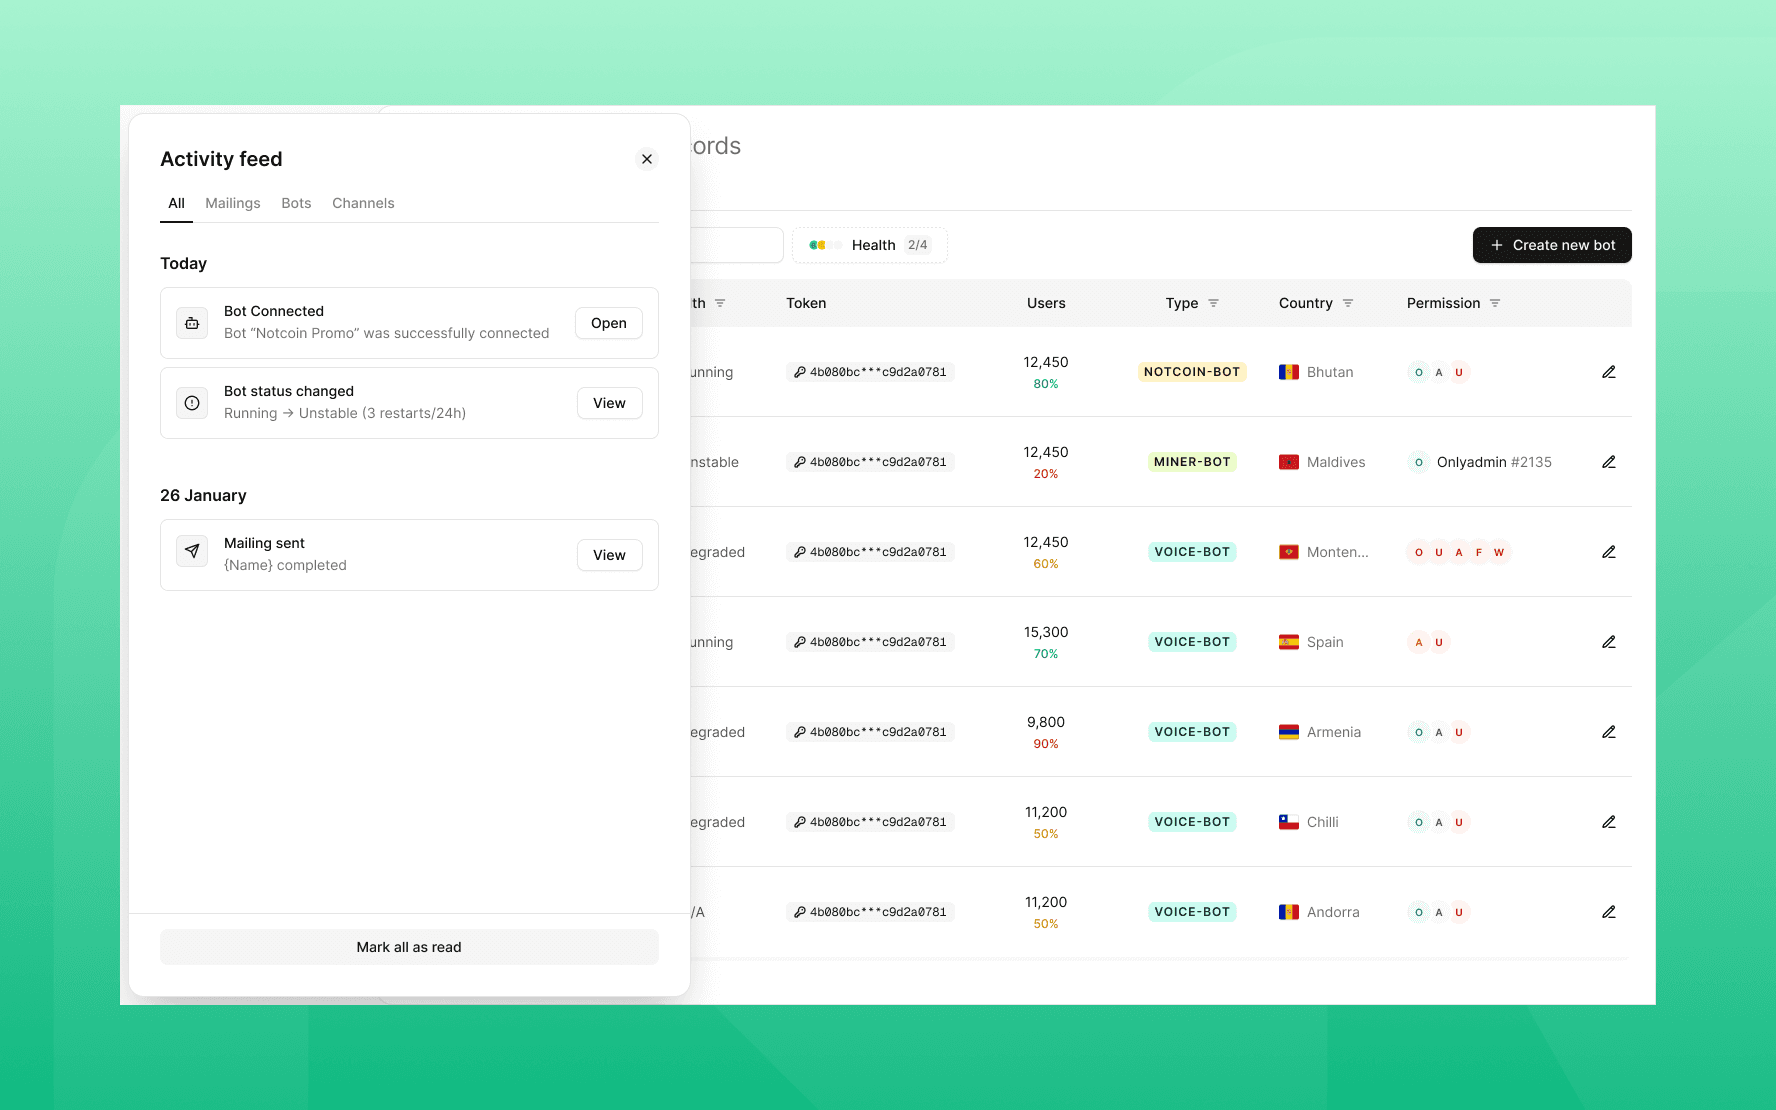Switch to the Mailings tab
The width and height of the screenshot is (1776, 1110).
point(232,203)
